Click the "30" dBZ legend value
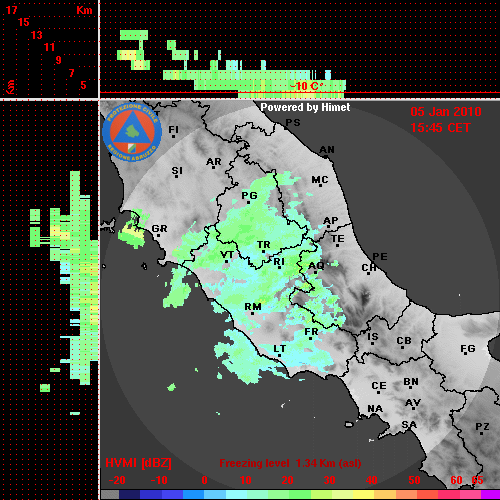The width and height of the screenshot is (500, 500). [x=330, y=480]
